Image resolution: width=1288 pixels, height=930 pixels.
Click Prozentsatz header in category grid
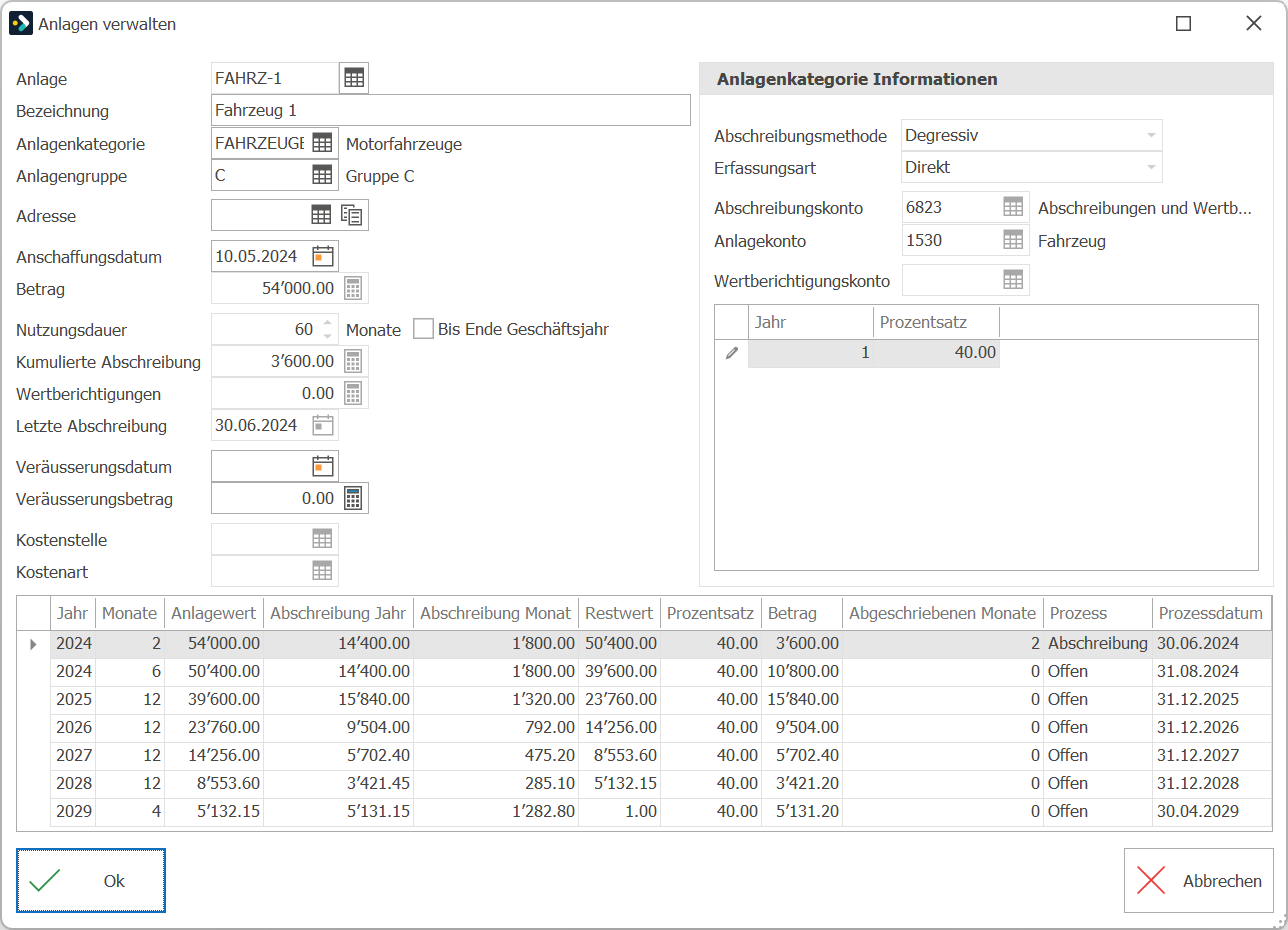[937, 322]
